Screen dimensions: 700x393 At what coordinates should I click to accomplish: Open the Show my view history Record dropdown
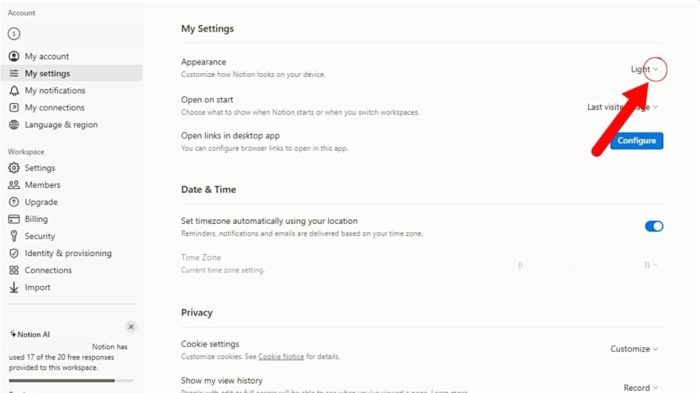(x=641, y=388)
